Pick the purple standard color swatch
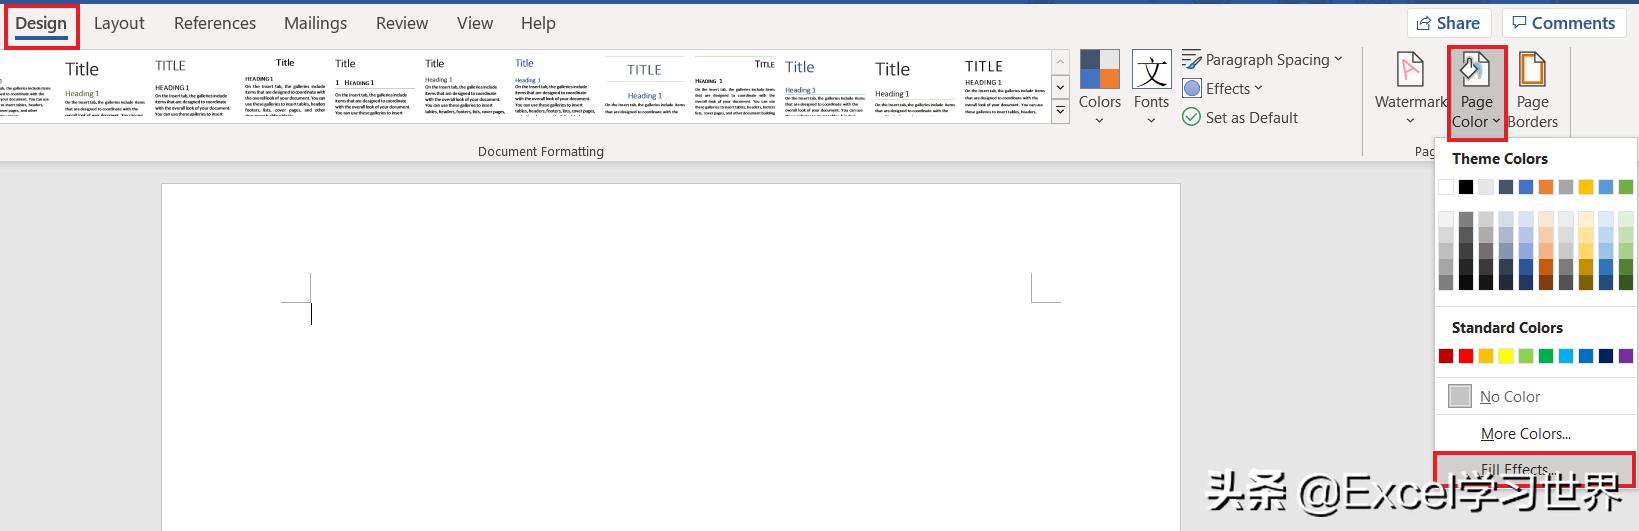This screenshot has width=1639, height=531. (1626, 356)
